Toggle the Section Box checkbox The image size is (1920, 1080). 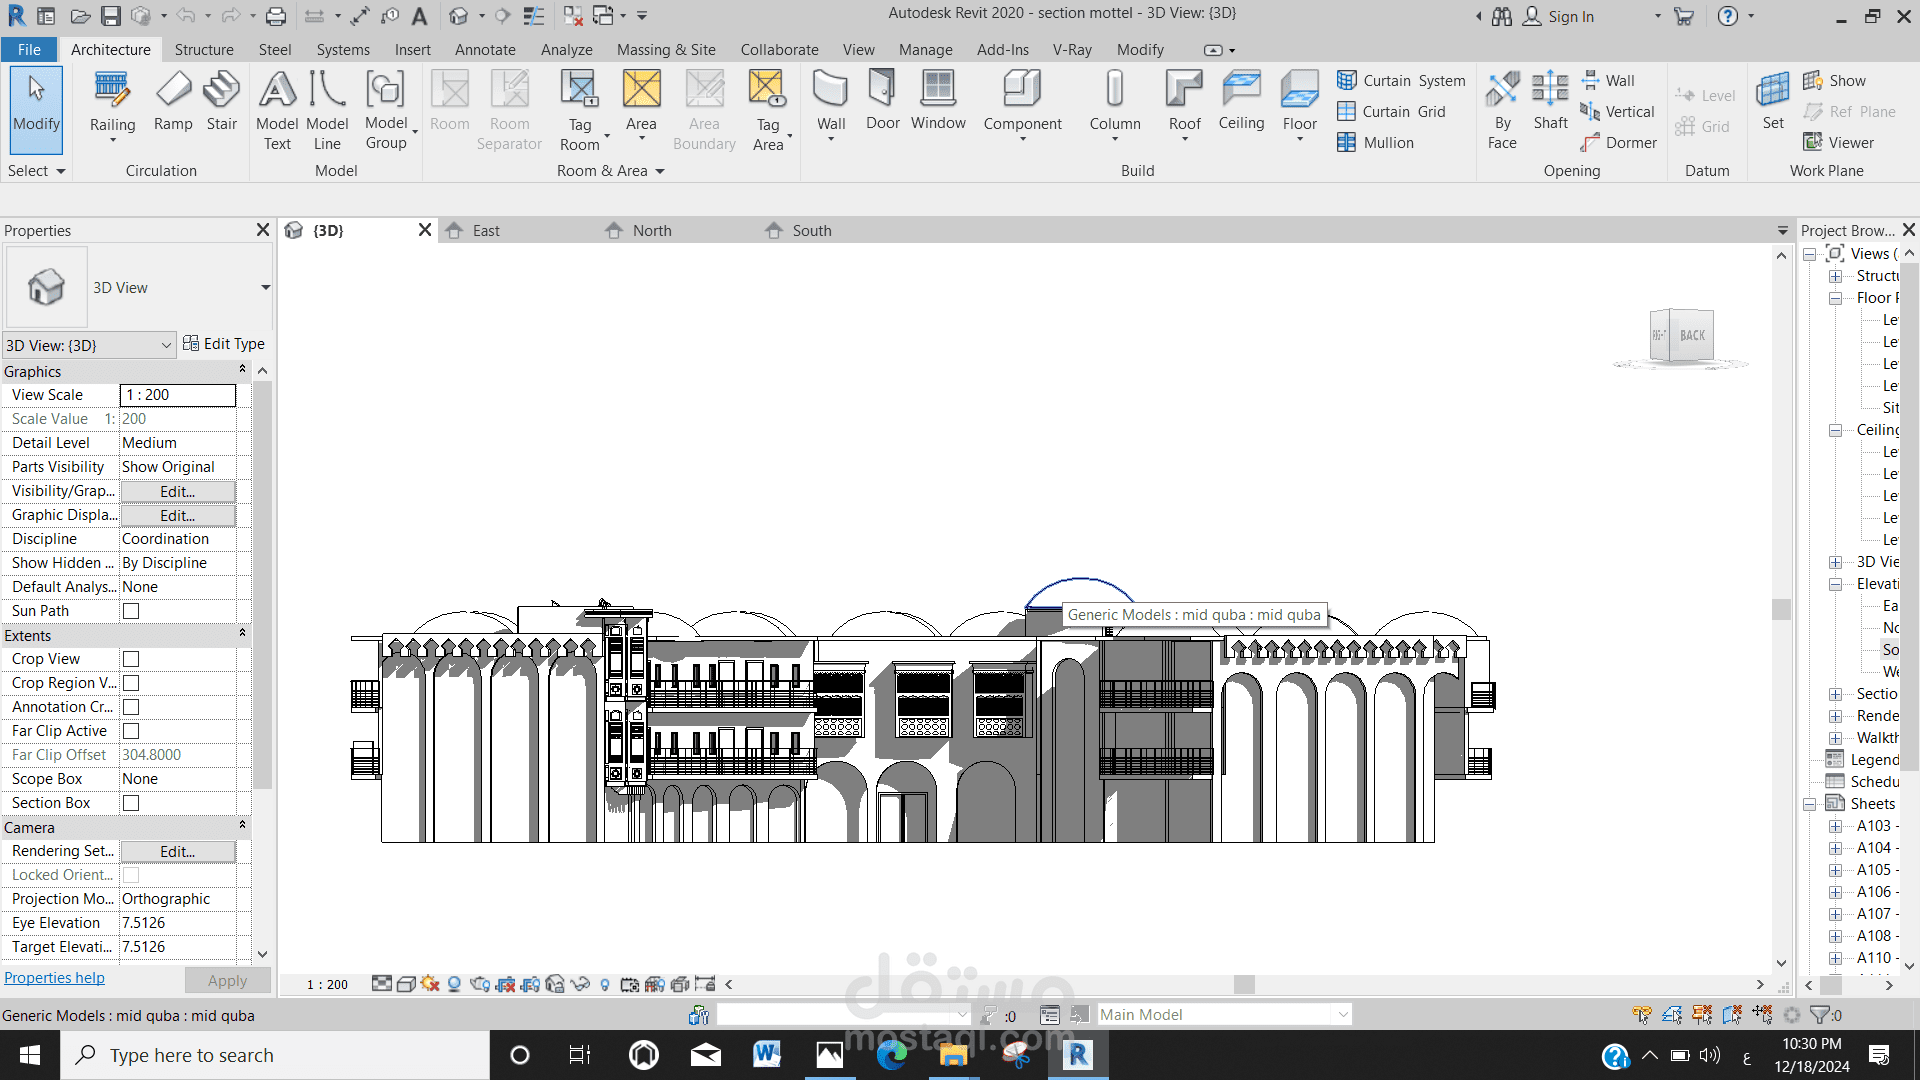(131, 803)
